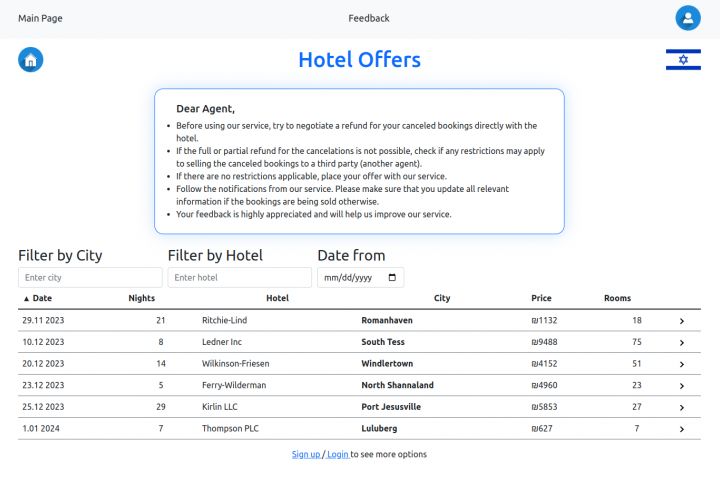This screenshot has width=720, height=480.
Task: Click the blue home icon
Action: click(x=31, y=60)
